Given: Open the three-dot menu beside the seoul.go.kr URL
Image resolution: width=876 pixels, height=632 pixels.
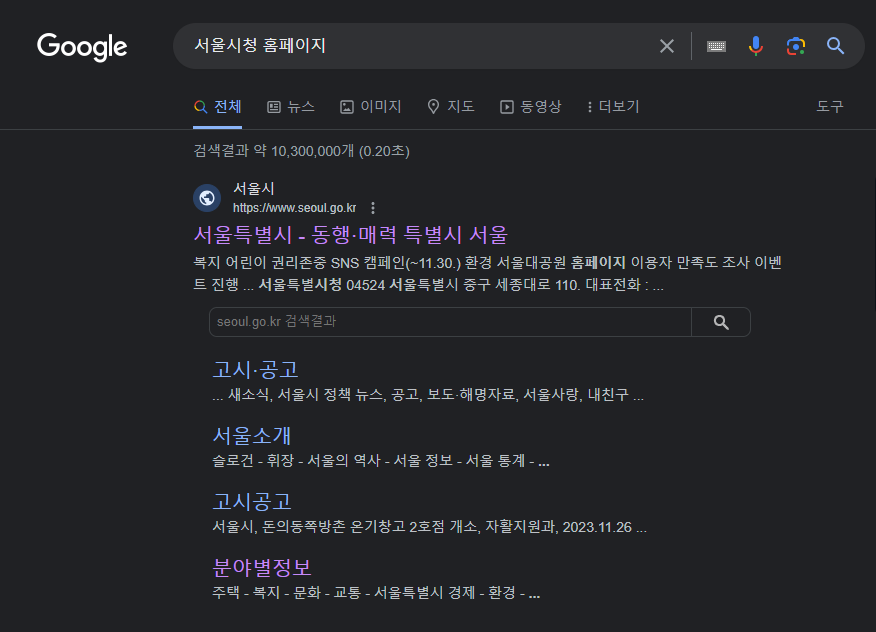Looking at the screenshot, I should click(x=372, y=208).
